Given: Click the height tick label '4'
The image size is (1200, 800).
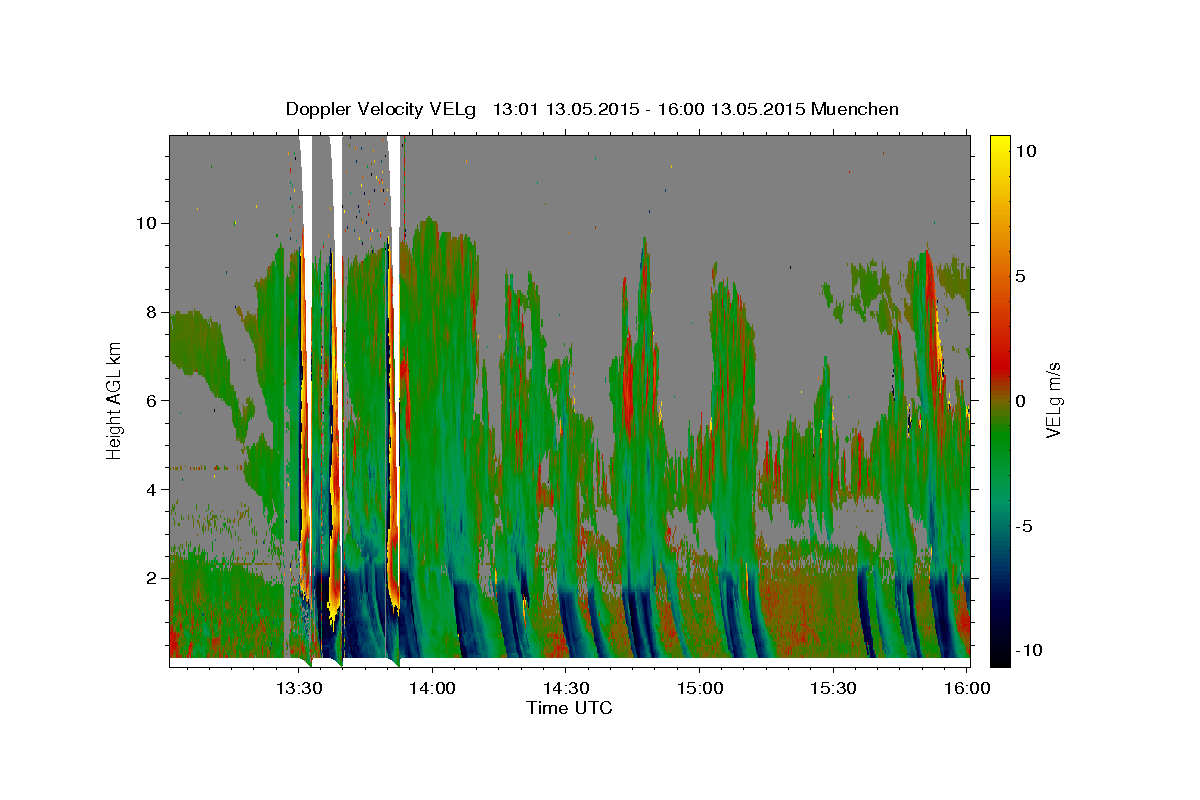Looking at the screenshot, I should 150,489.
